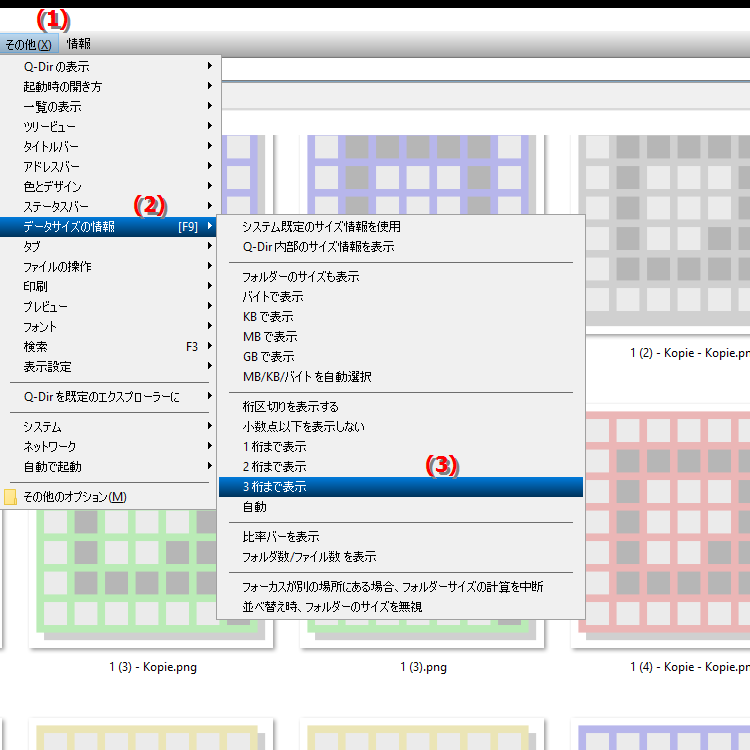Open the 情報 menu
Image resolution: width=750 pixels, height=750 pixels.
click(79, 44)
